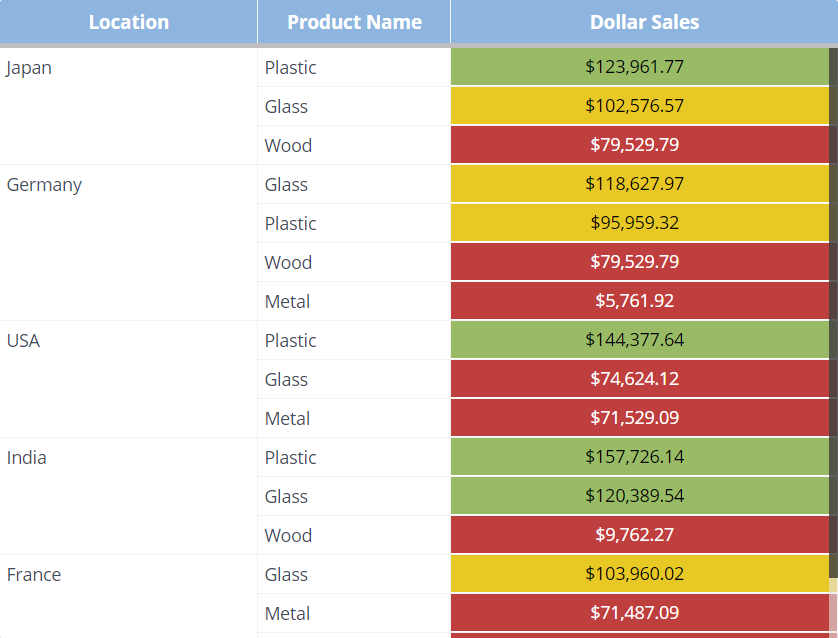
Task: Select the Japan location cell
Action: [x=128, y=106]
